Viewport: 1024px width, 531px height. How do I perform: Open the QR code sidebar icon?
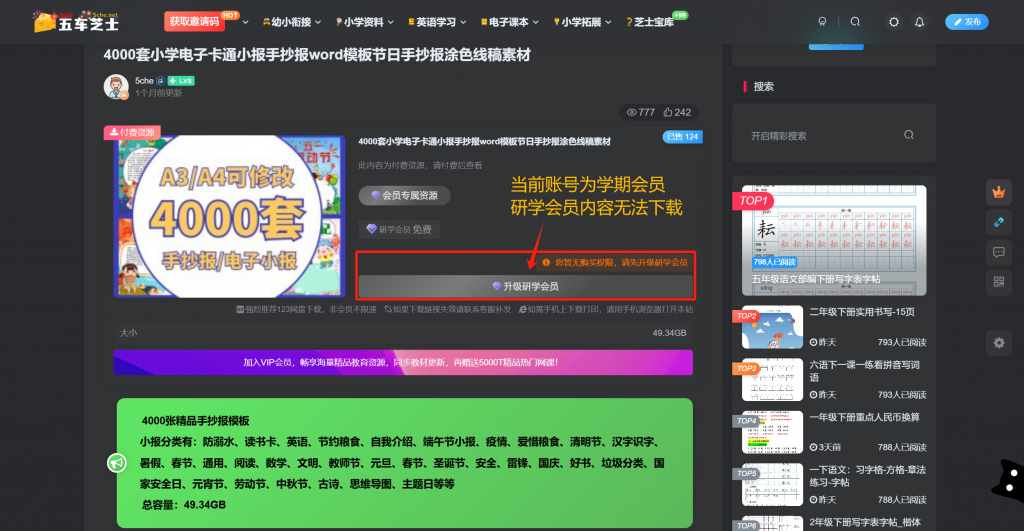pyautogui.click(x=999, y=282)
